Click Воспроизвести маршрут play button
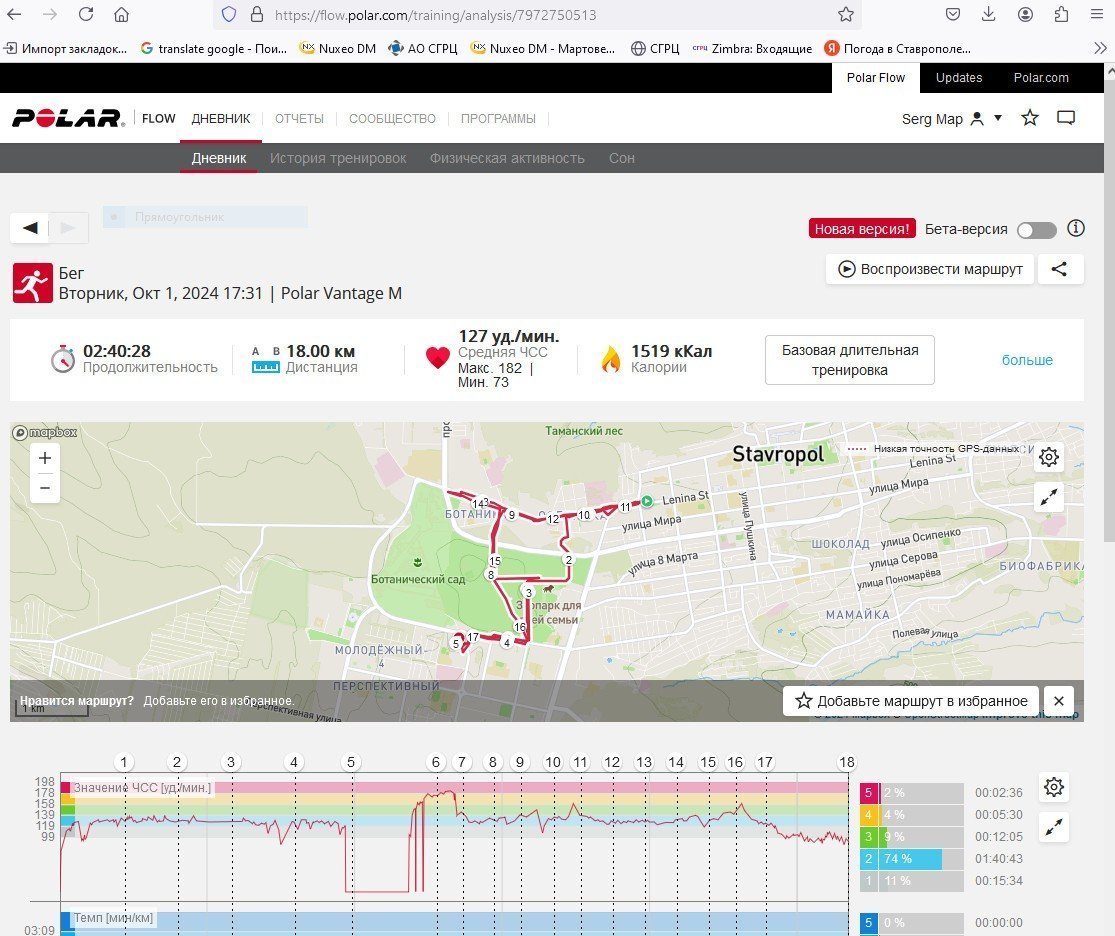Image resolution: width=1115 pixels, height=936 pixels. (x=930, y=270)
